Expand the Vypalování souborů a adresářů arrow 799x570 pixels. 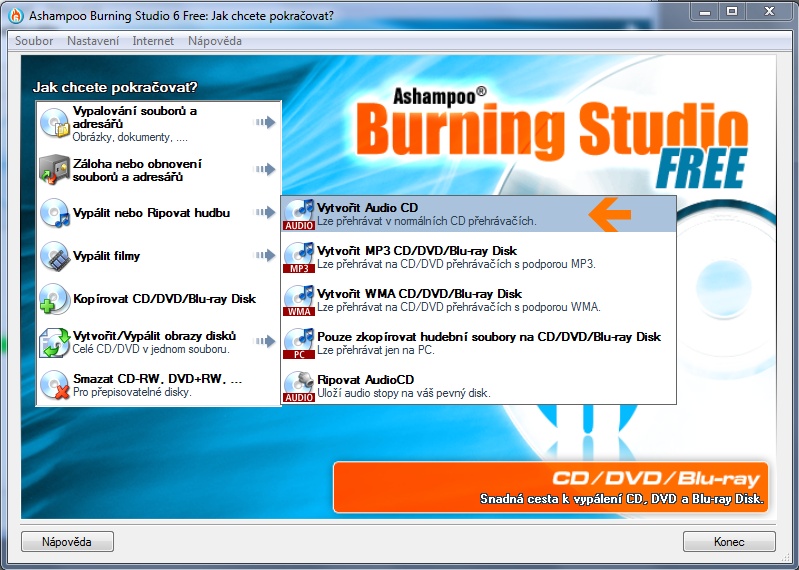[x=264, y=123]
